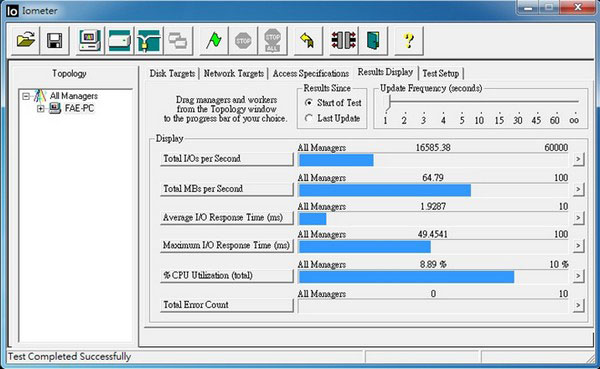Click the Stop All tests icon

(272, 40)
